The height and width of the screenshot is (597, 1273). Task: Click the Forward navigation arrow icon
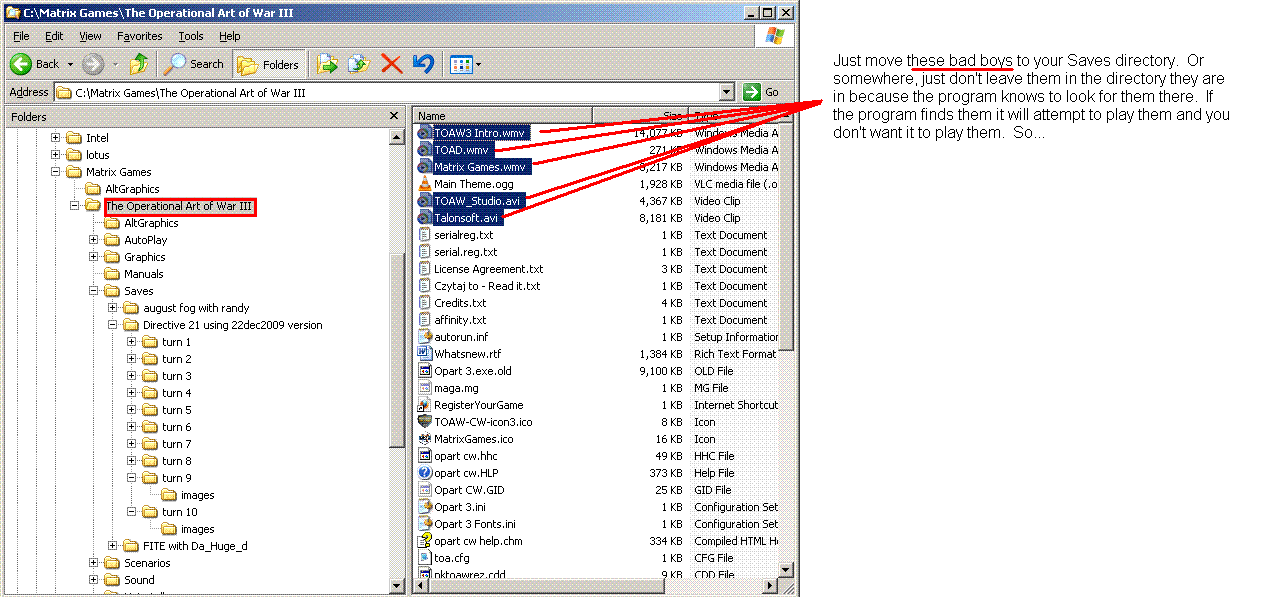(93, 64)
